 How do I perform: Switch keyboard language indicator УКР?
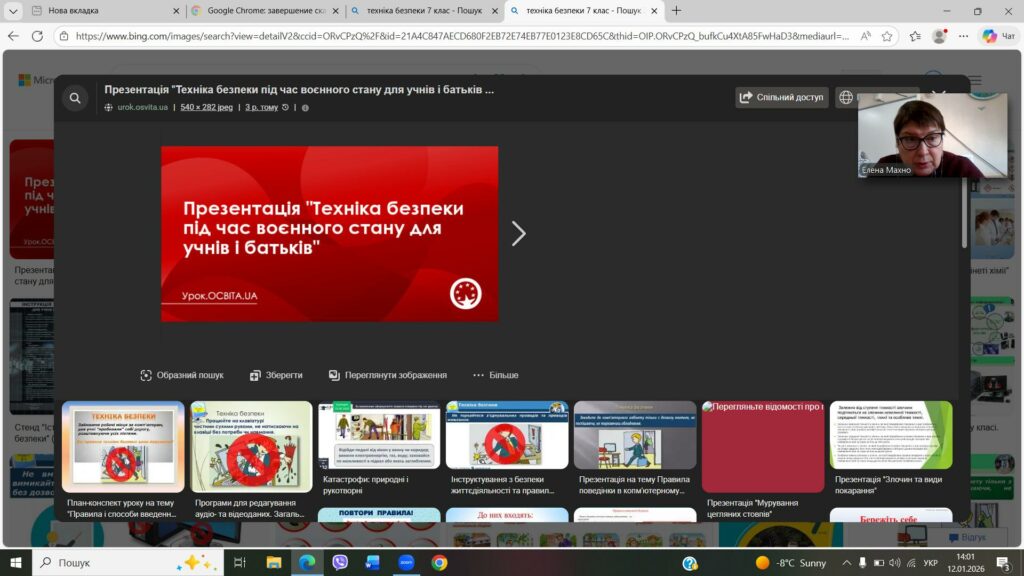click(x=929, y=563)
